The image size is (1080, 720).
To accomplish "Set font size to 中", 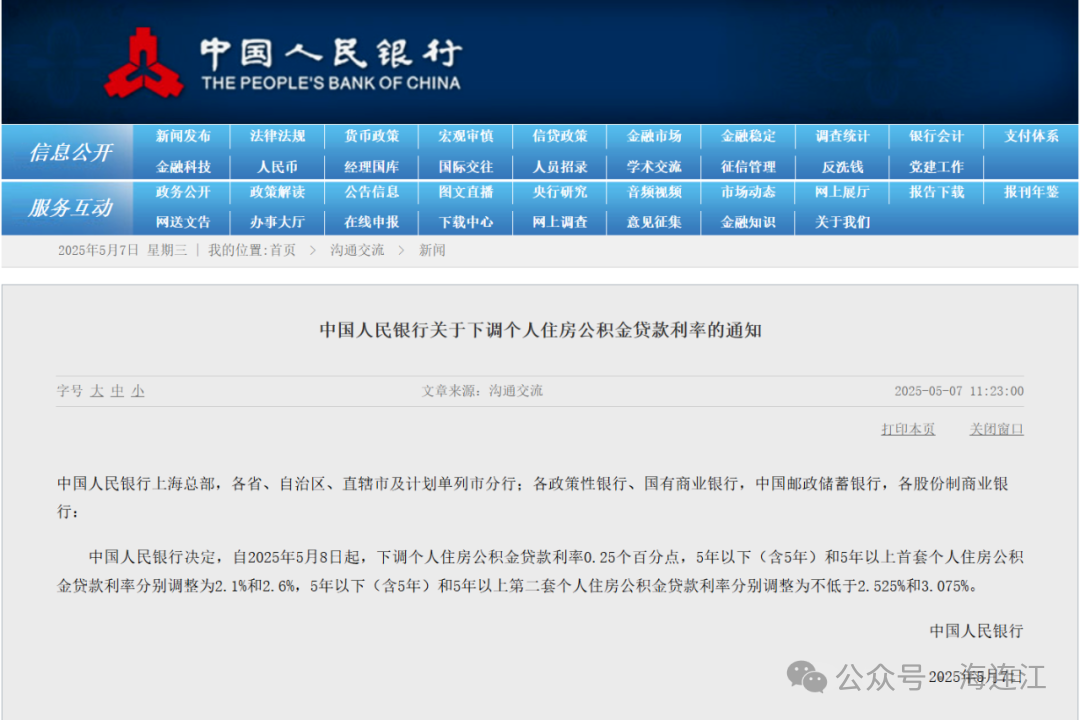I will [x=117, y=392].
